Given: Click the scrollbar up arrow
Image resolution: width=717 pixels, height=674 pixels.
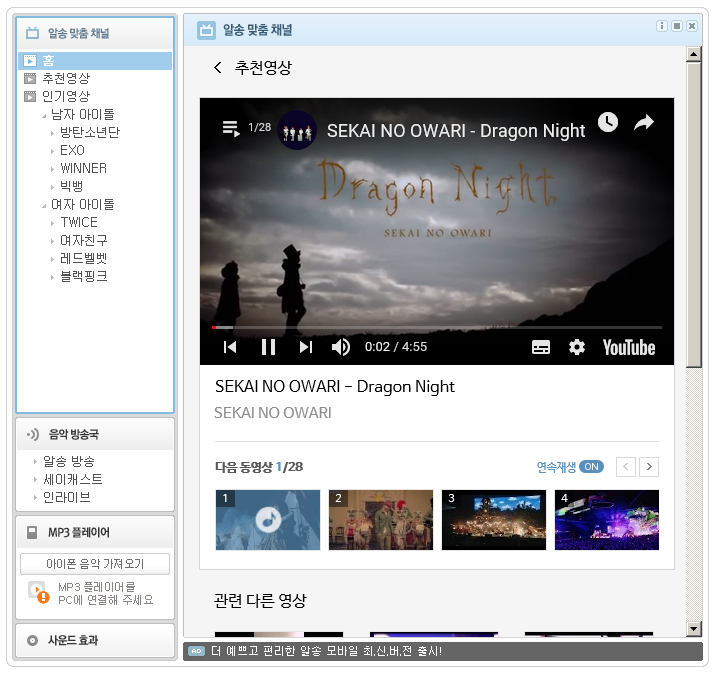Looking at the screenshot, I should click(694, 54).
